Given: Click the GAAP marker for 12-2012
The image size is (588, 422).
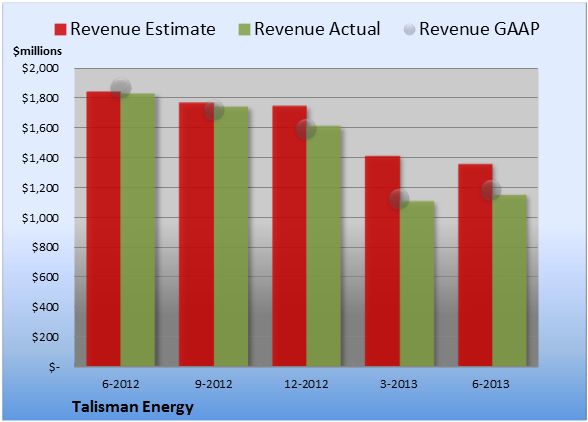Looking at the screenshot, I should pyautogui.click(x=306, y=129).
